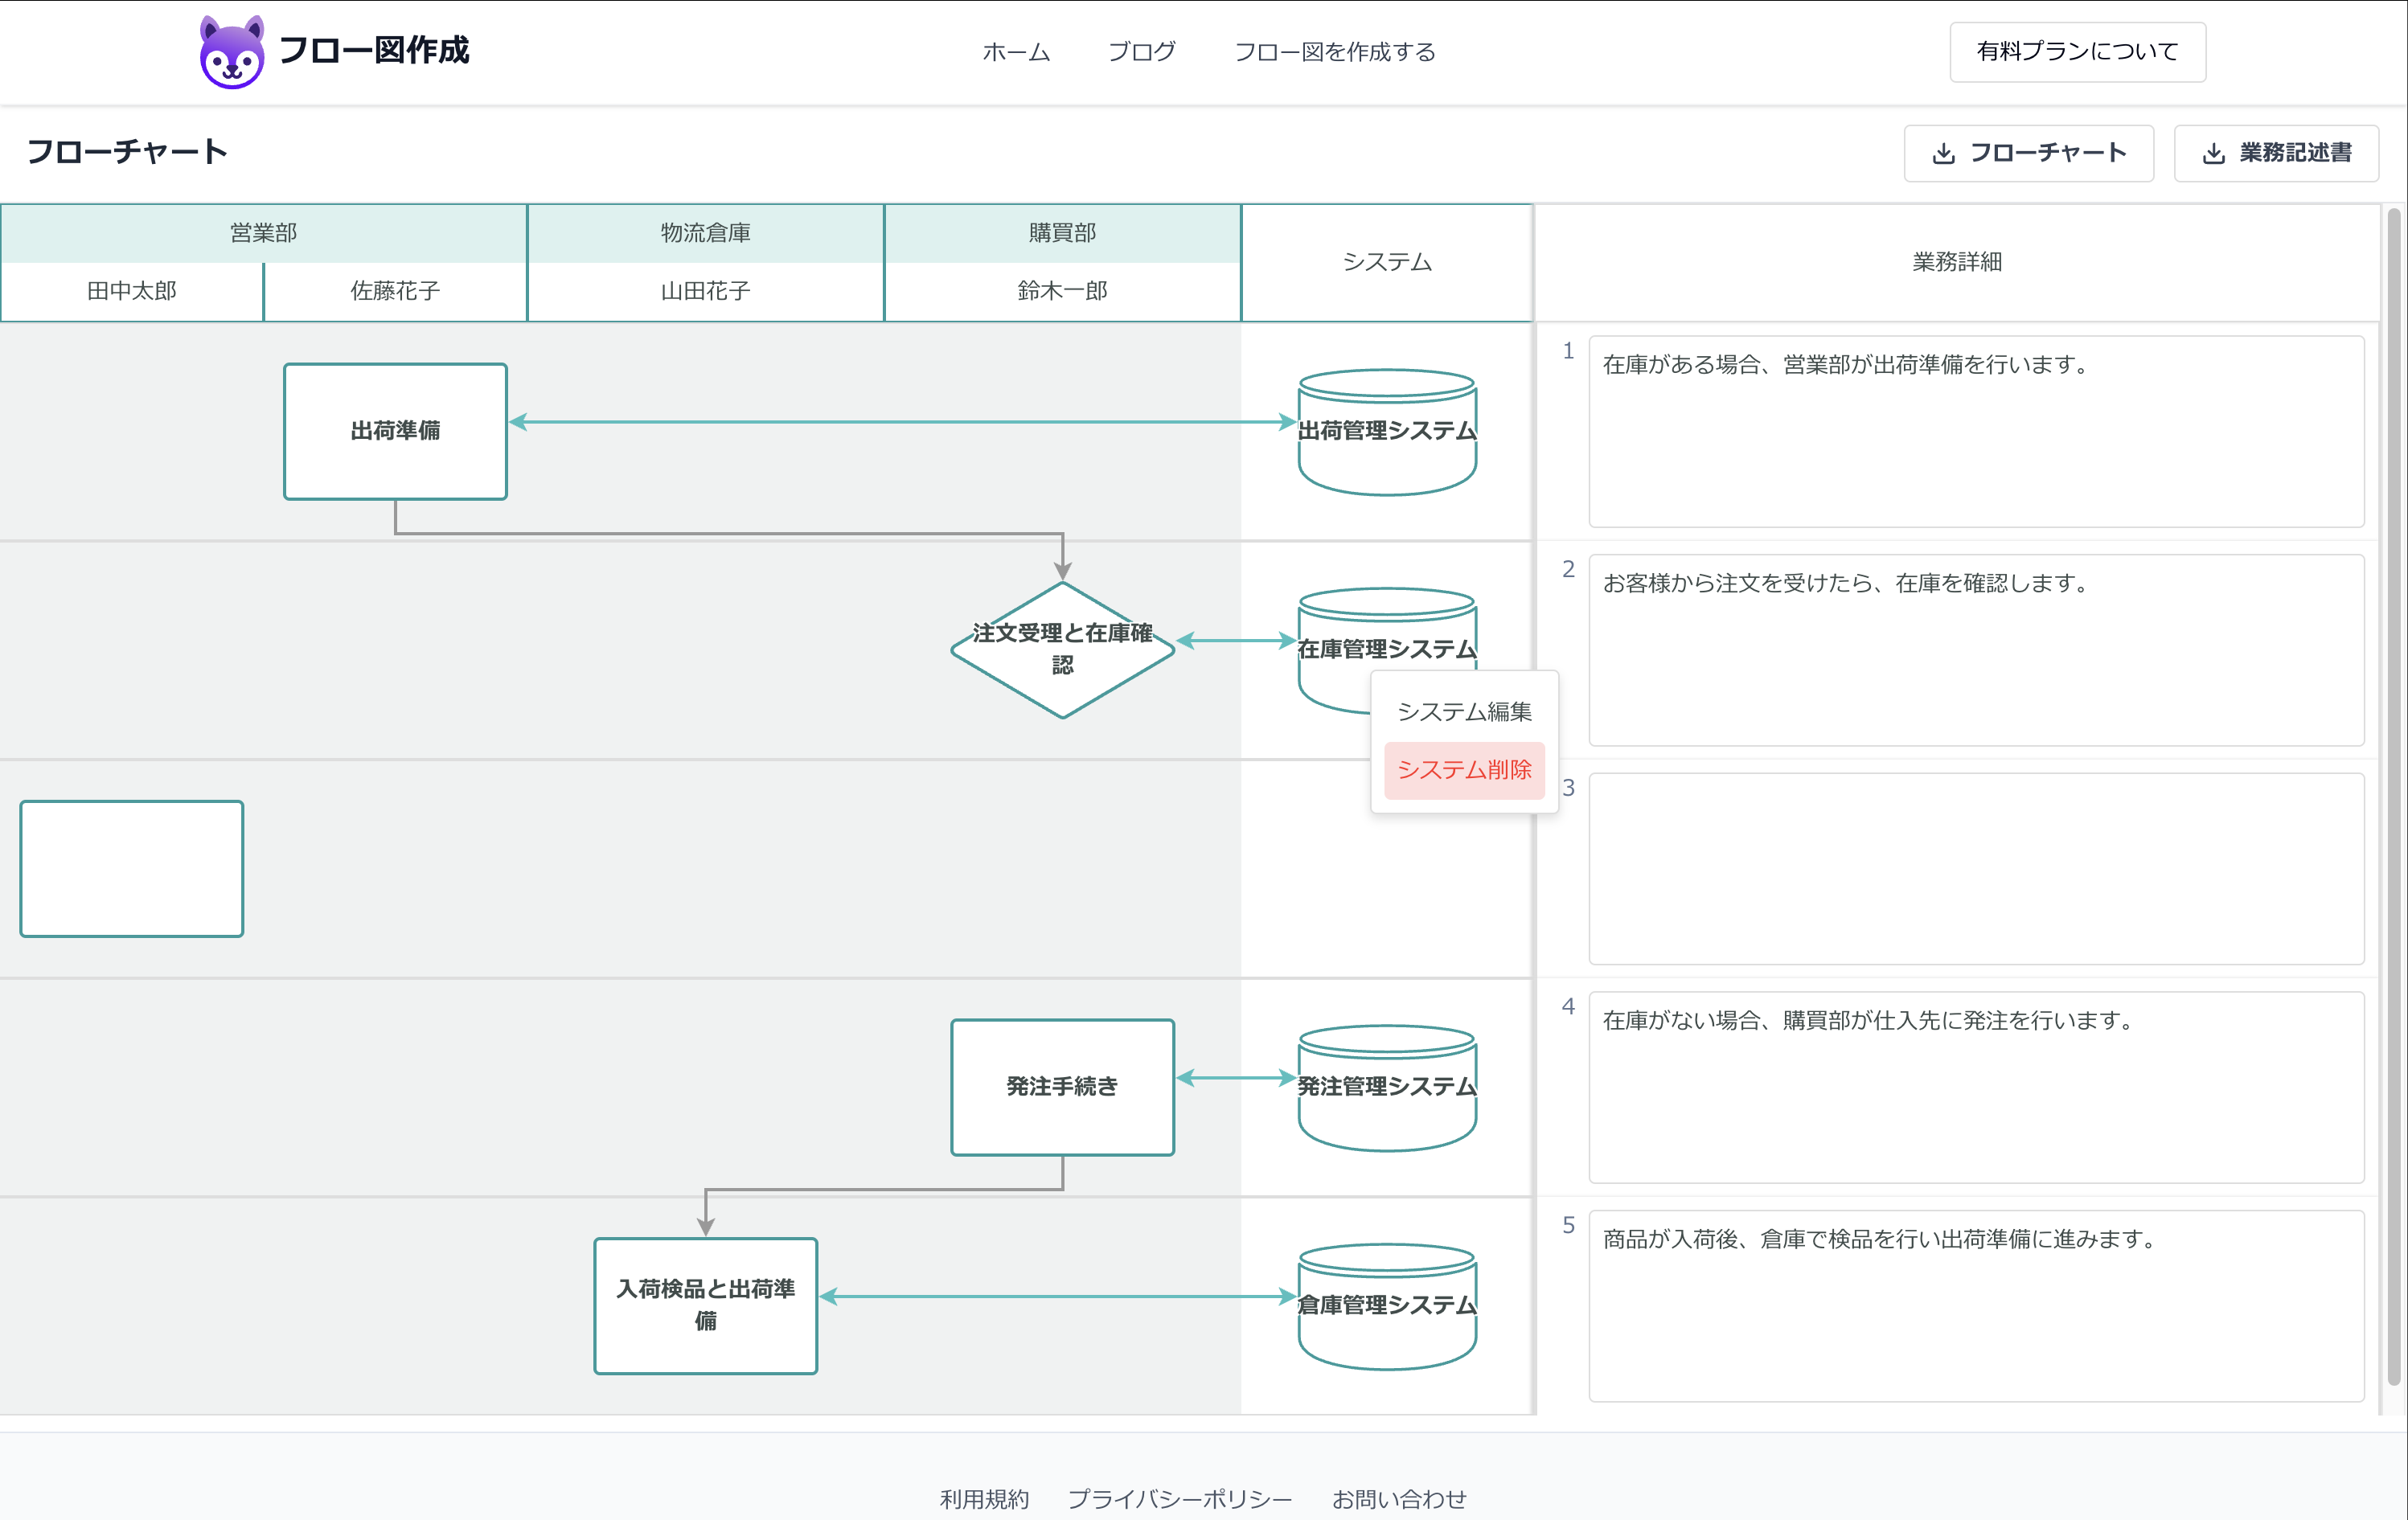The height and width of the screenshot is (1520, 2408).
Task: Download via the フローチャート button
Action: pyautogui.click(x=2028, y=153)
